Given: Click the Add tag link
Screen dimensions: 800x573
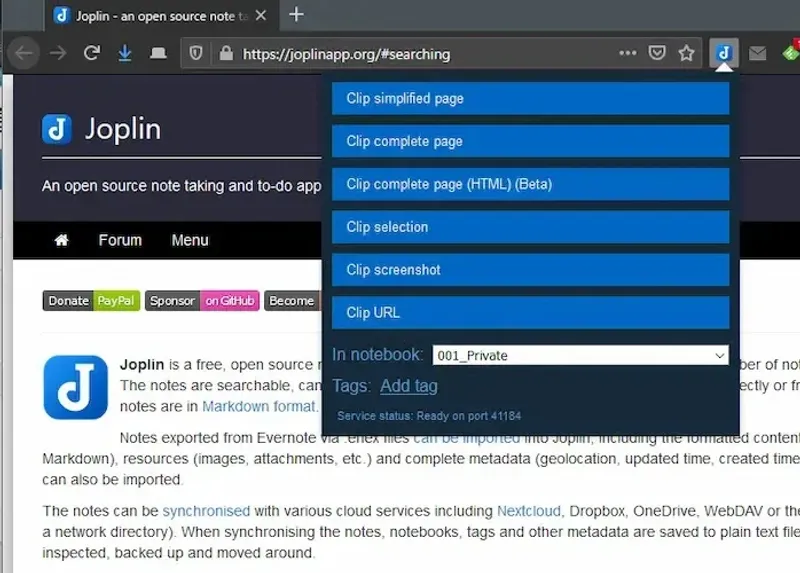Looking at the screenshot, I should tap(408, 386).
